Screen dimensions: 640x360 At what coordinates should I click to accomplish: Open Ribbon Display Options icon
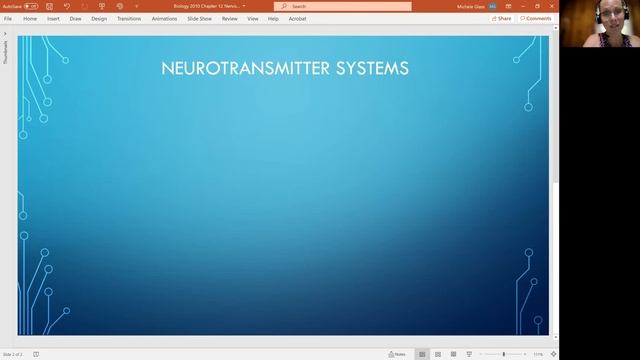[508, 6]
